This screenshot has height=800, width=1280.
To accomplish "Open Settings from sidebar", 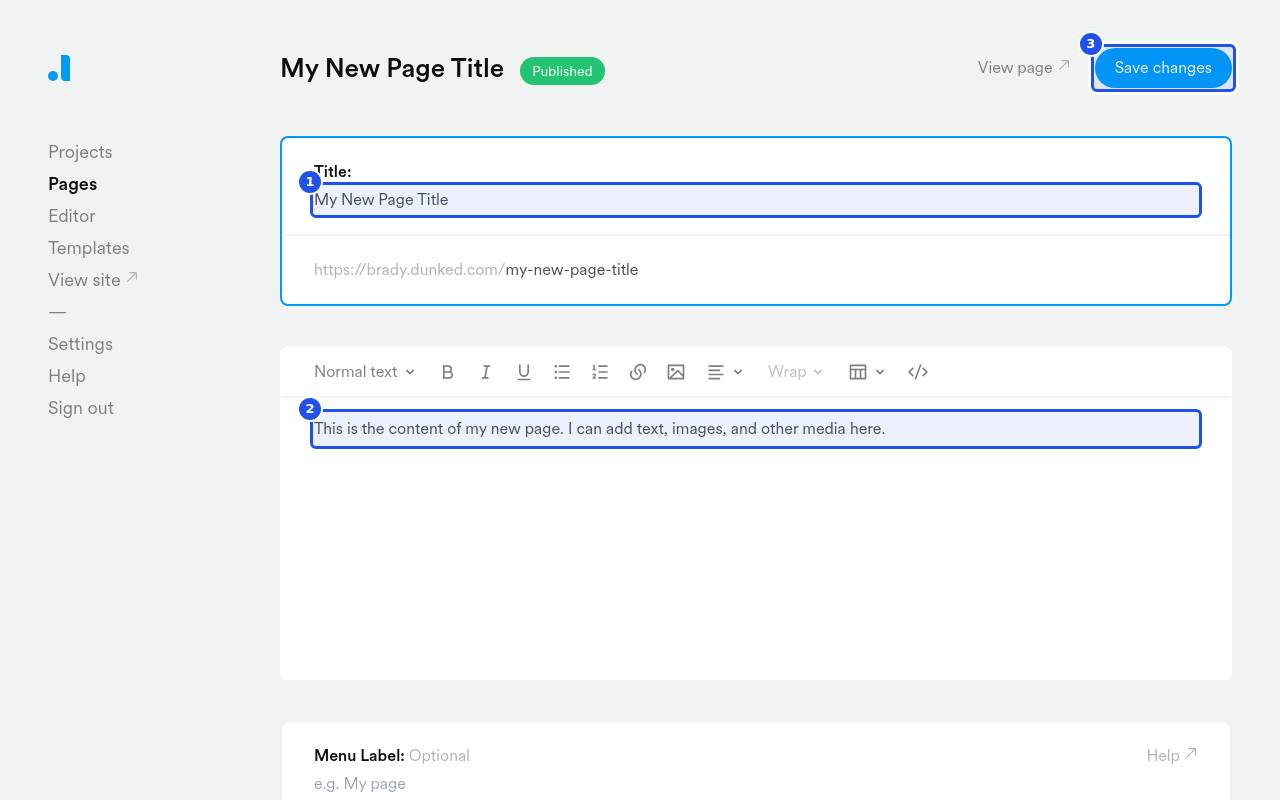I will [x=80, y=344].
